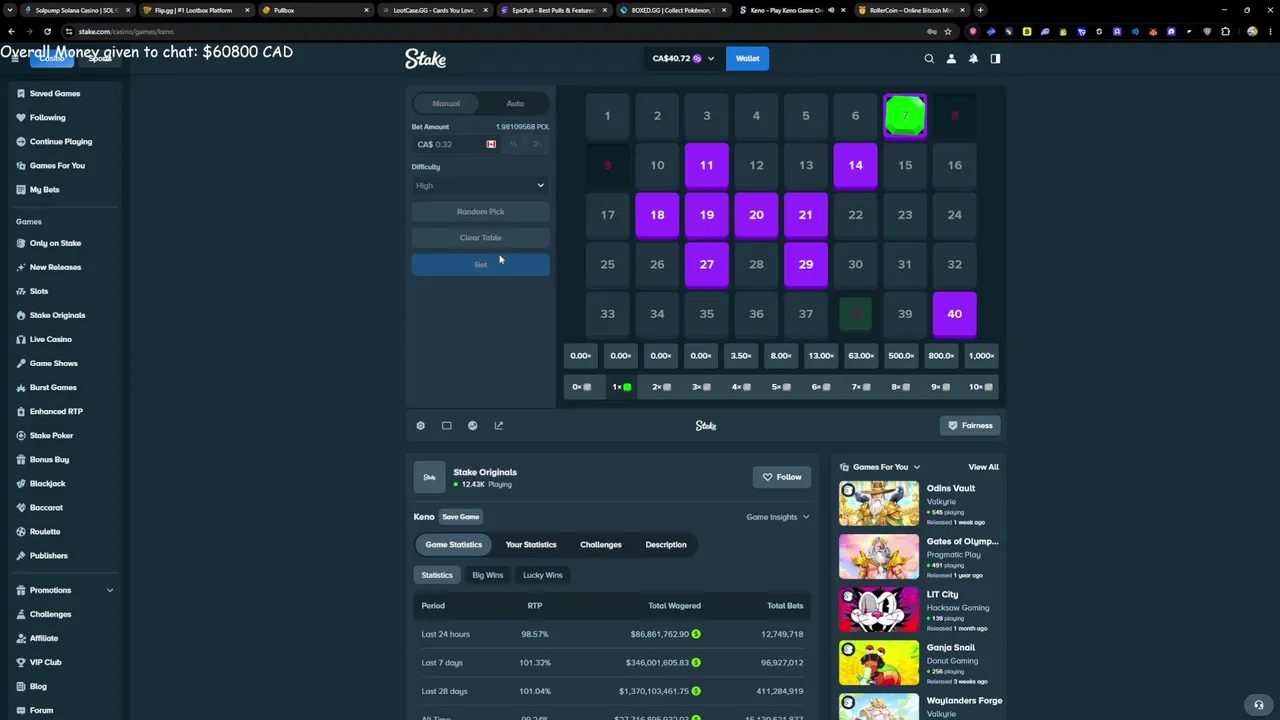Switch to Auto betting mode
This screenshot has width=1280, height=720.
[x=515, y=103]
